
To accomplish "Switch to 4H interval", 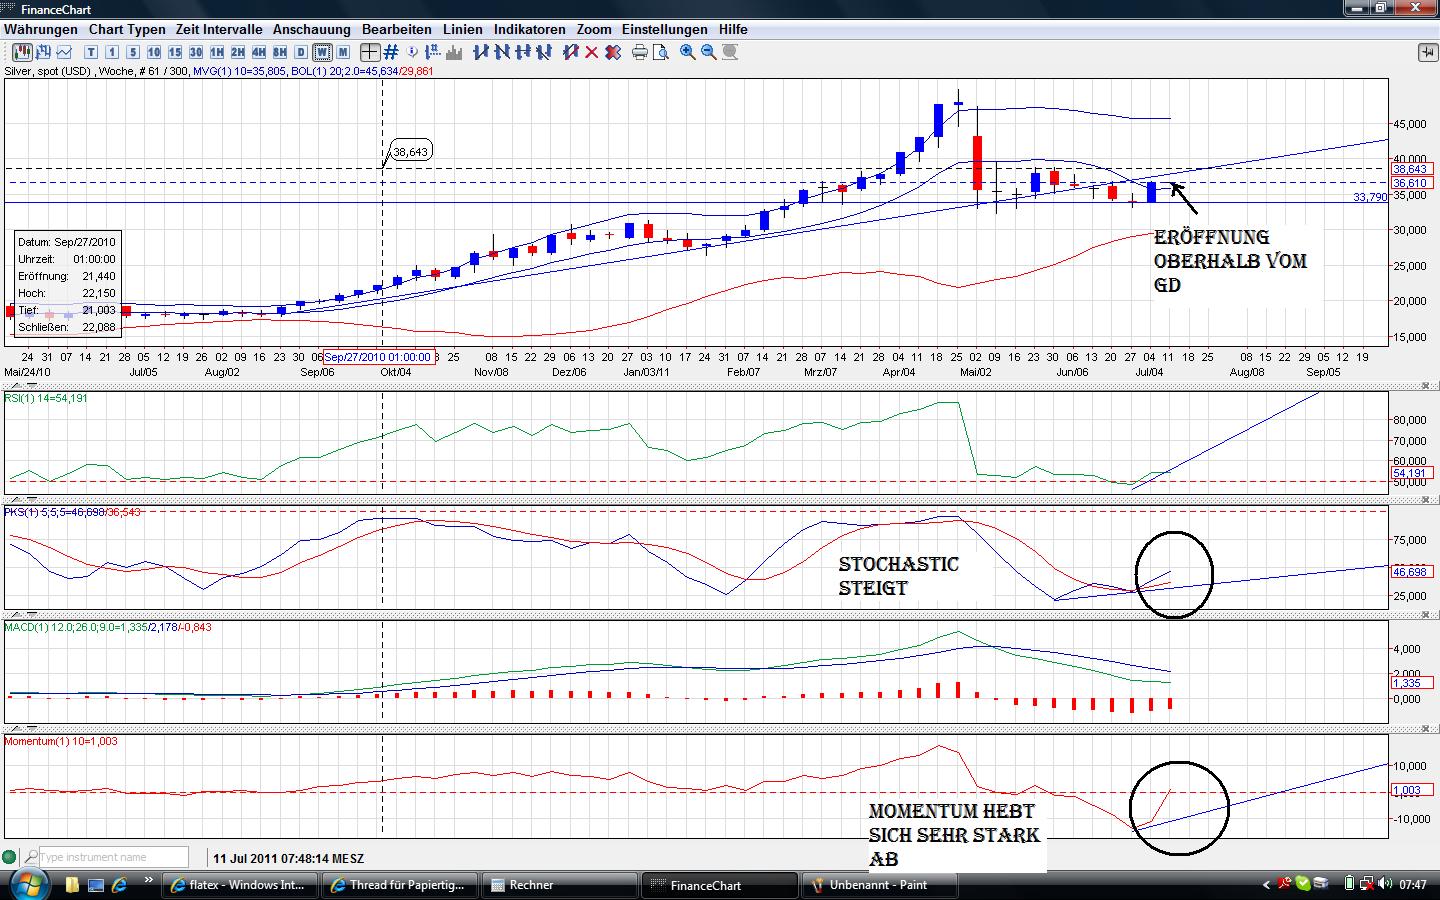I will pos(259,52).
